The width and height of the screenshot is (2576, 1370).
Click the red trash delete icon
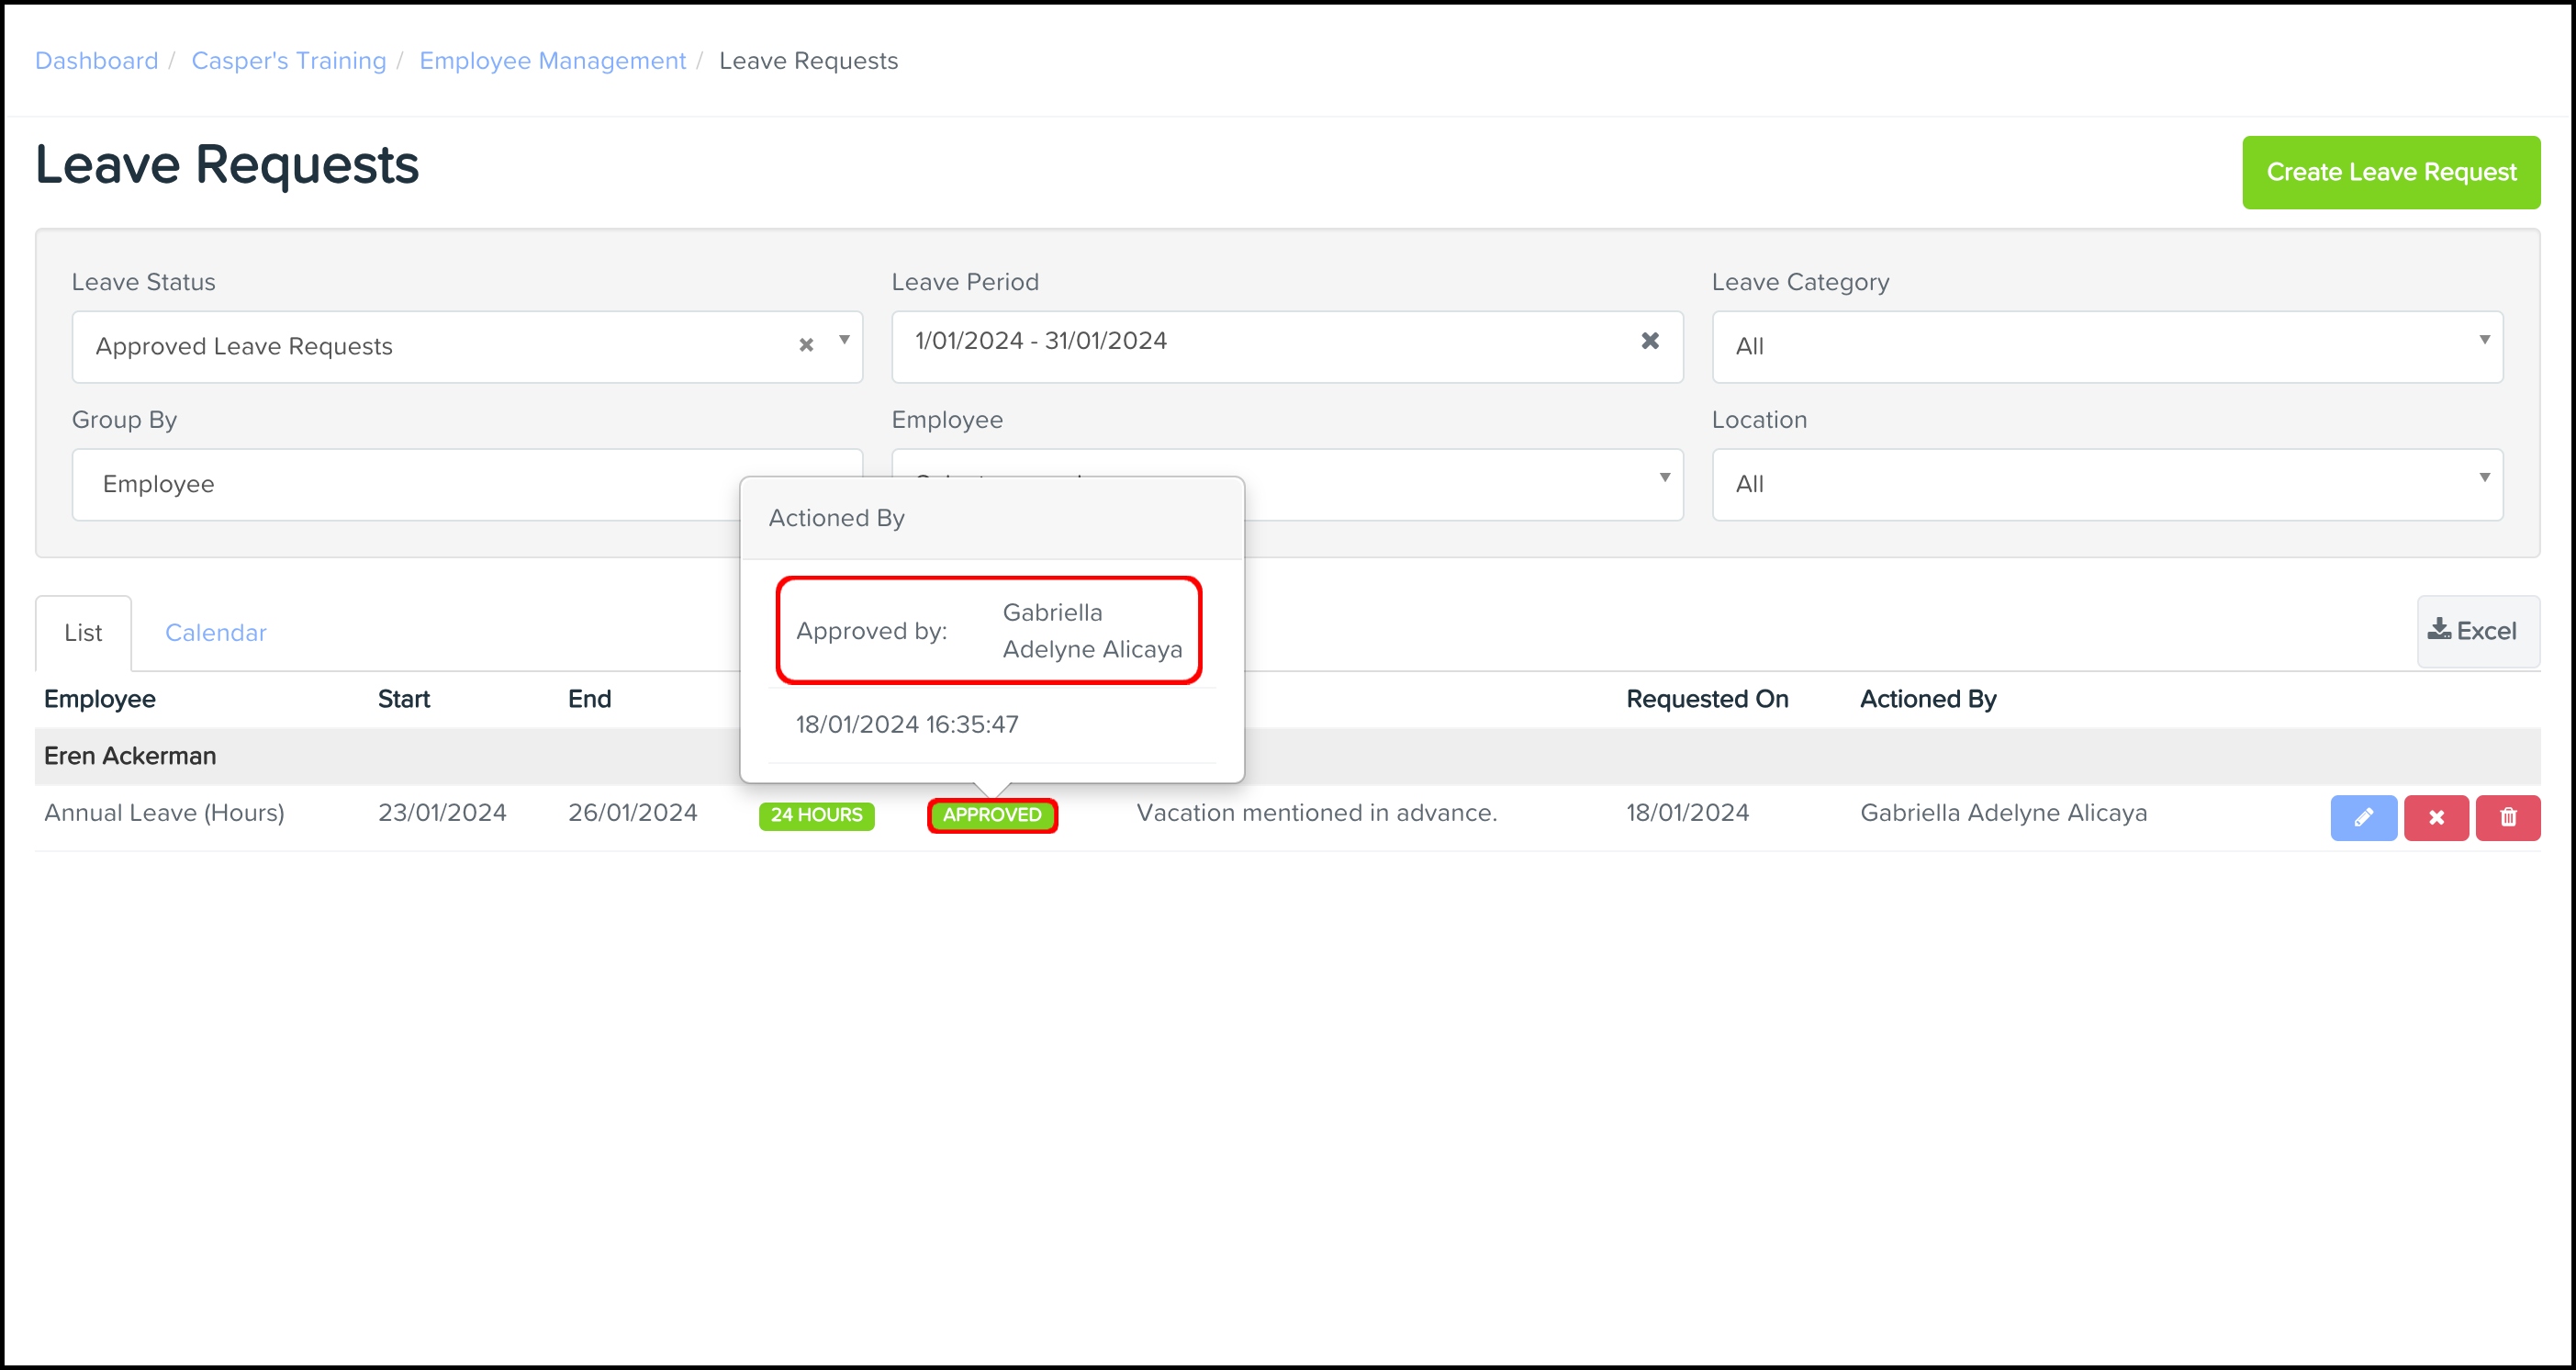point(2507,817)
